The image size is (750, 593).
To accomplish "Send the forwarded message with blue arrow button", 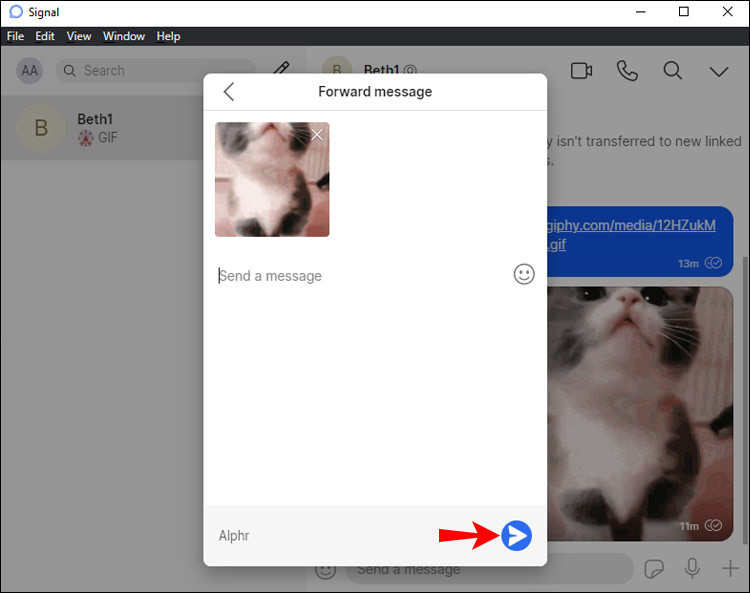I will (516, 535).
